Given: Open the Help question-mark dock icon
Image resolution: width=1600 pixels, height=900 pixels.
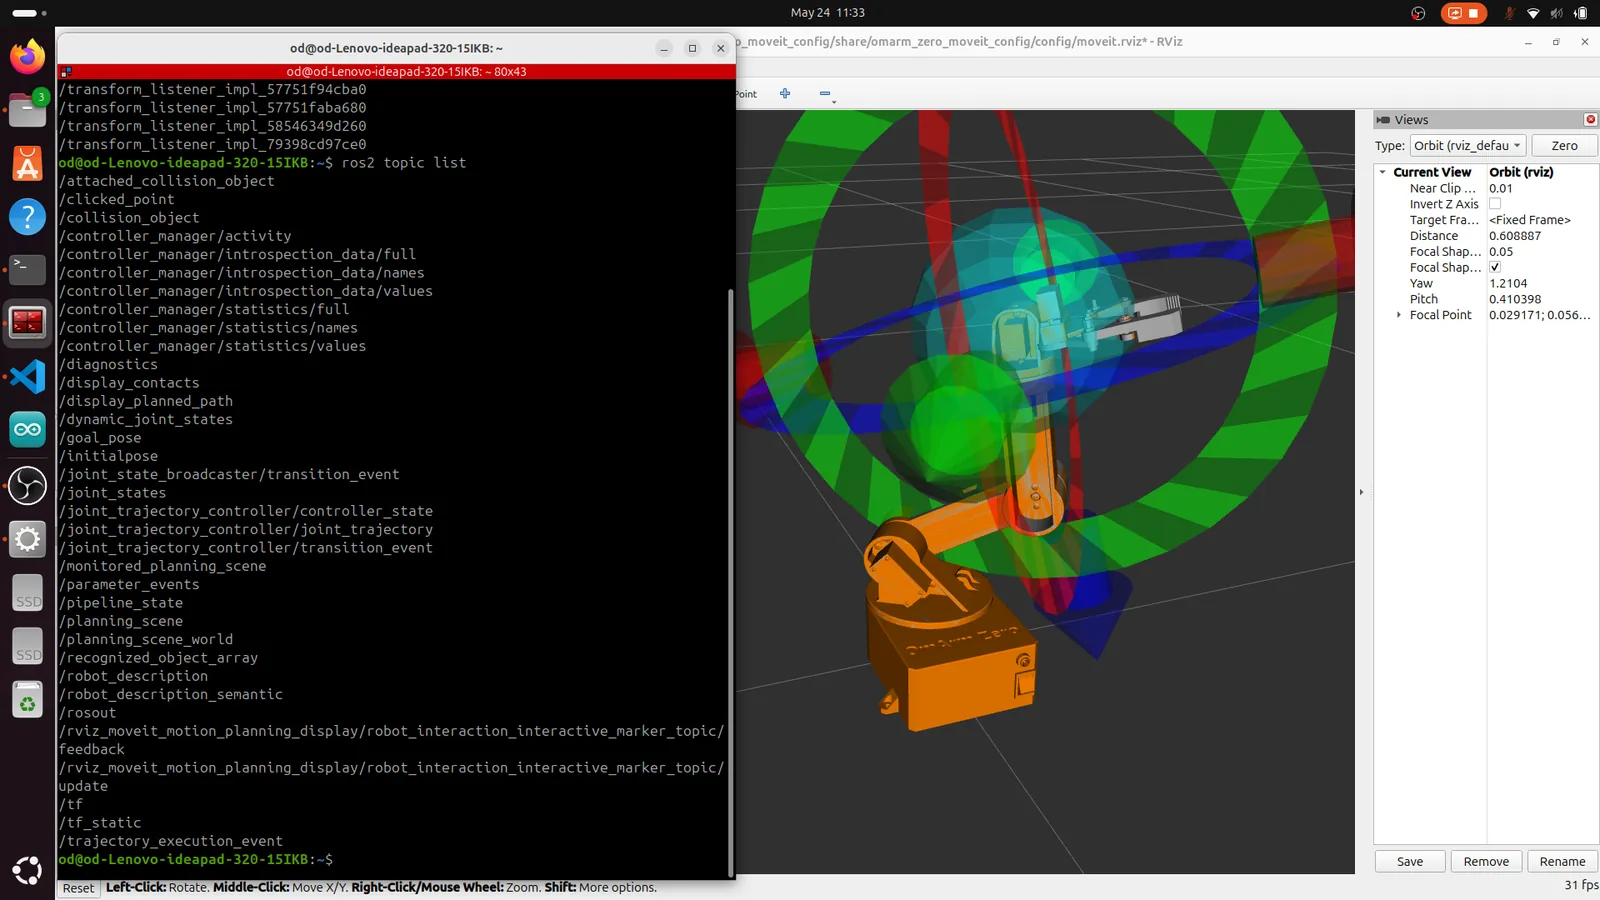Looking at the screenshot, I should (27, 217).
